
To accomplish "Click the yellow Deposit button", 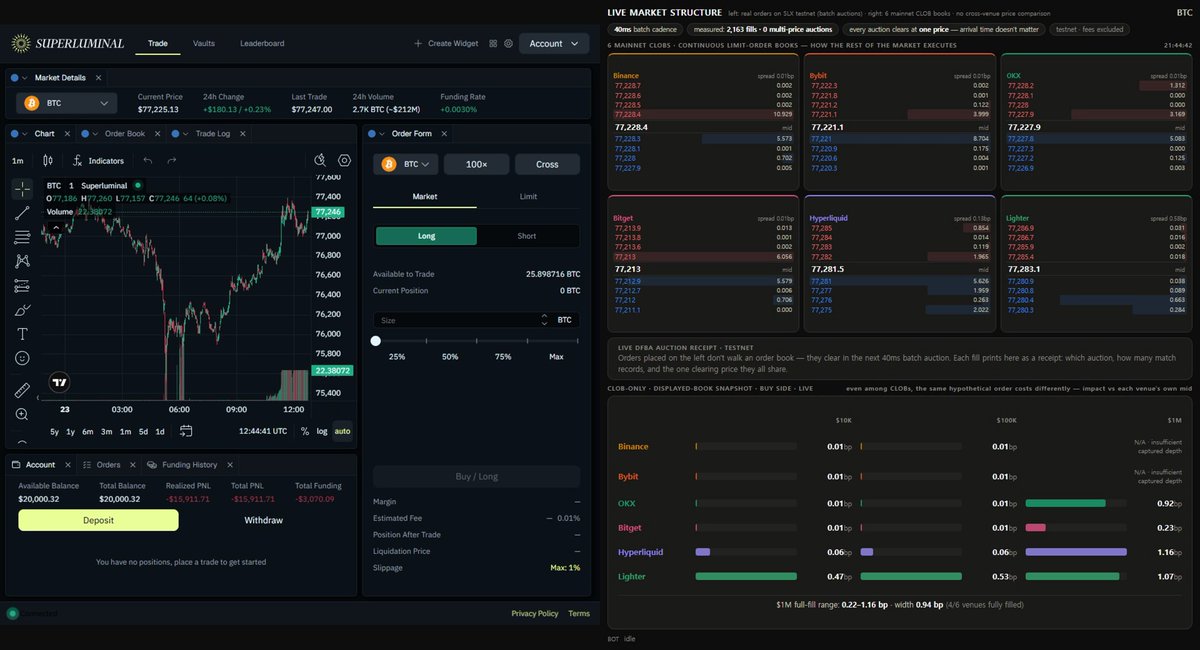I will [x=98, y=520].
